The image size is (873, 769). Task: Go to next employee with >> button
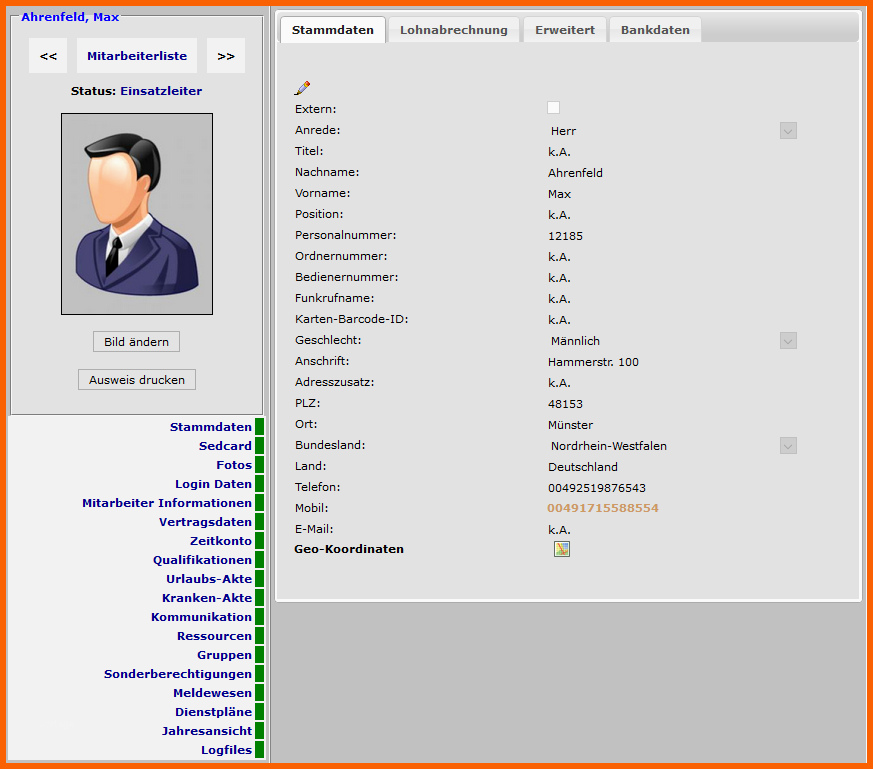[226, 56]
